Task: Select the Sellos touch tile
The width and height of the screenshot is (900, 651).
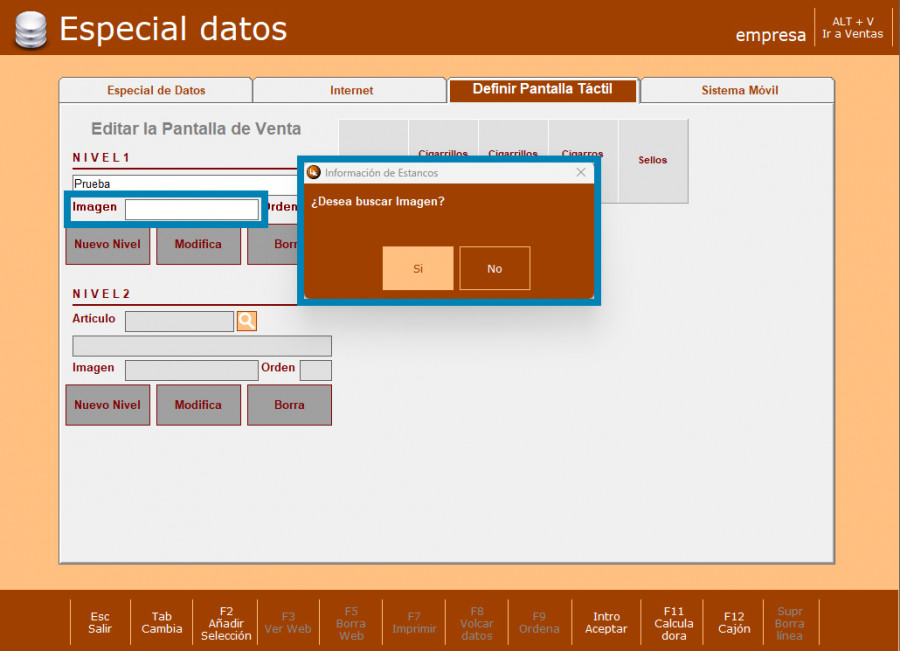Action: [x=652, y=161]
